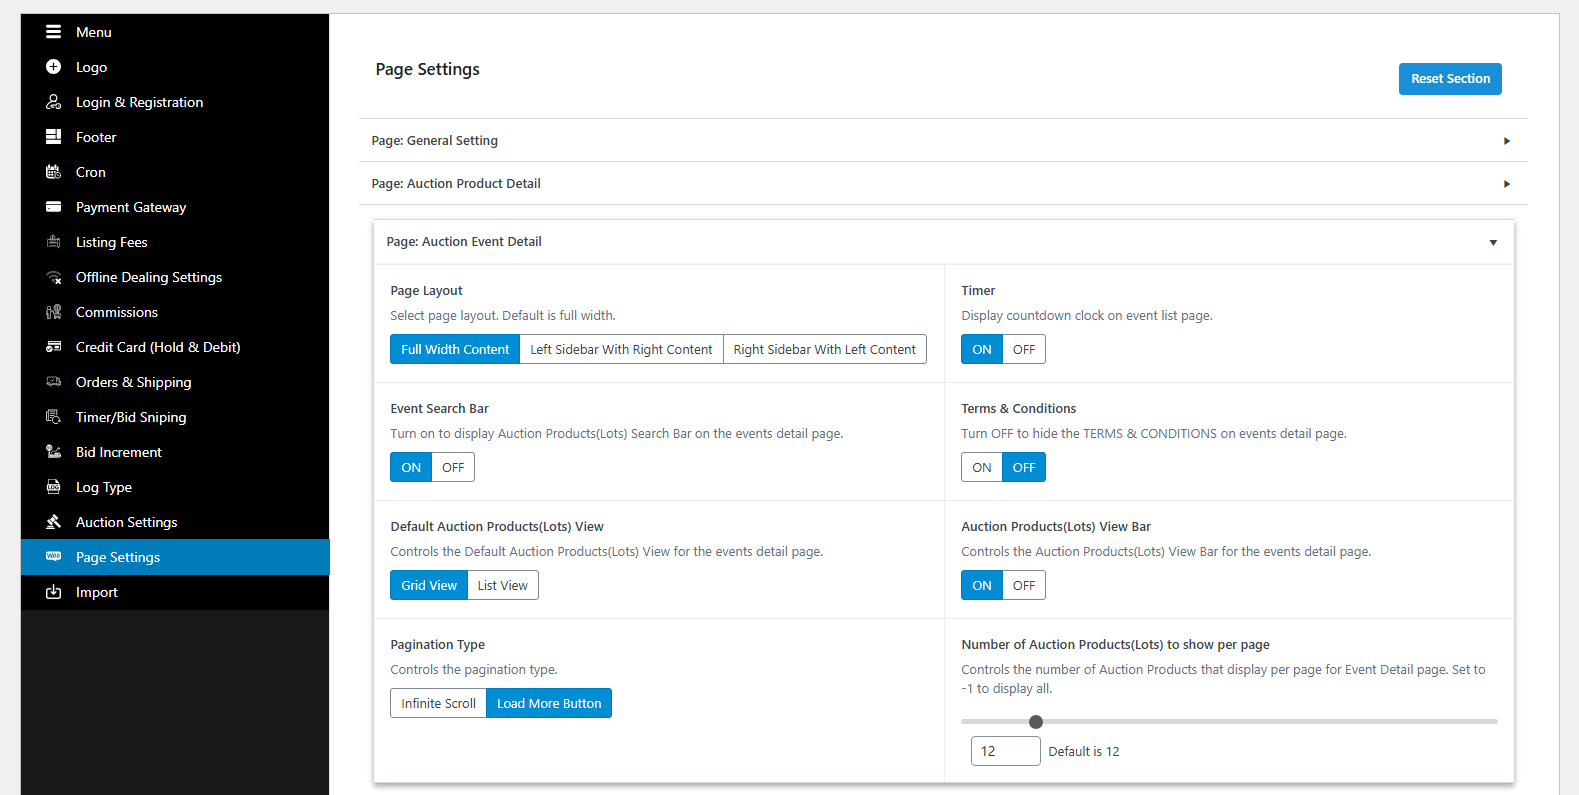Choose Infinite Scroll pagination type
Screen dimensions: 1579x795
(438, 703)
